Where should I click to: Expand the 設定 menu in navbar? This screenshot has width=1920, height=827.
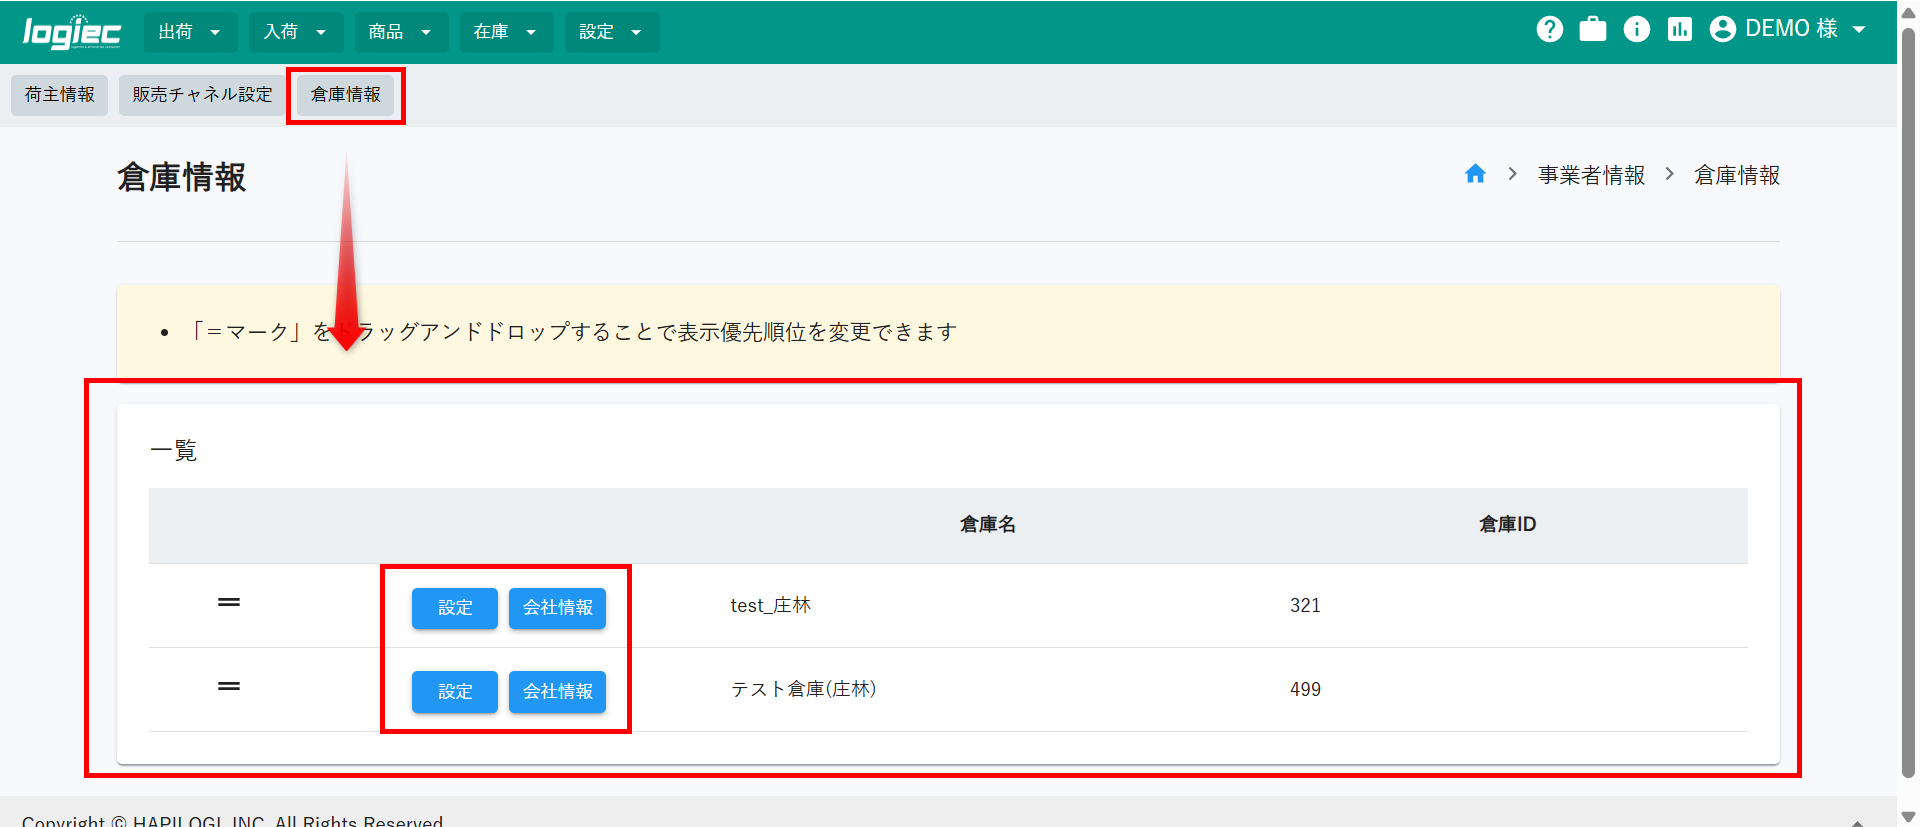(611, 32)
